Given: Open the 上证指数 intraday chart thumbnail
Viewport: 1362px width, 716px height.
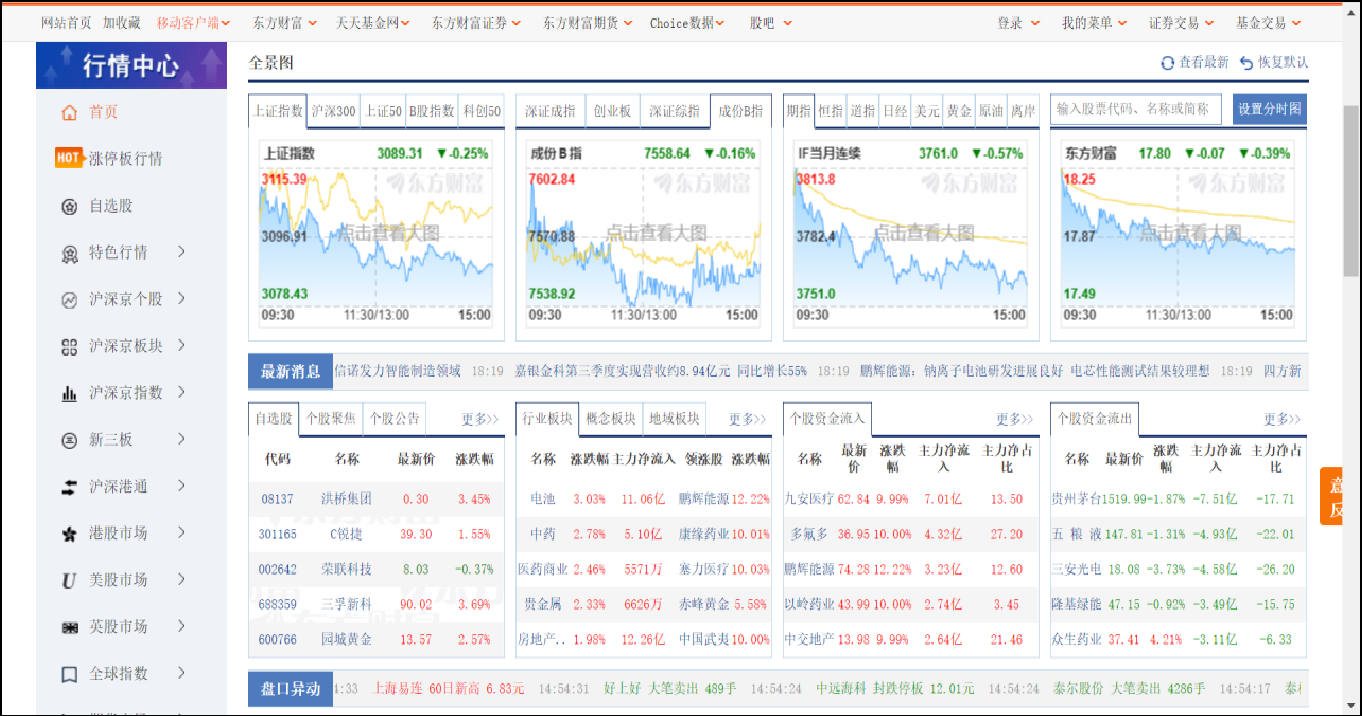Looking at the screenshot, I should tap(377, 233).
